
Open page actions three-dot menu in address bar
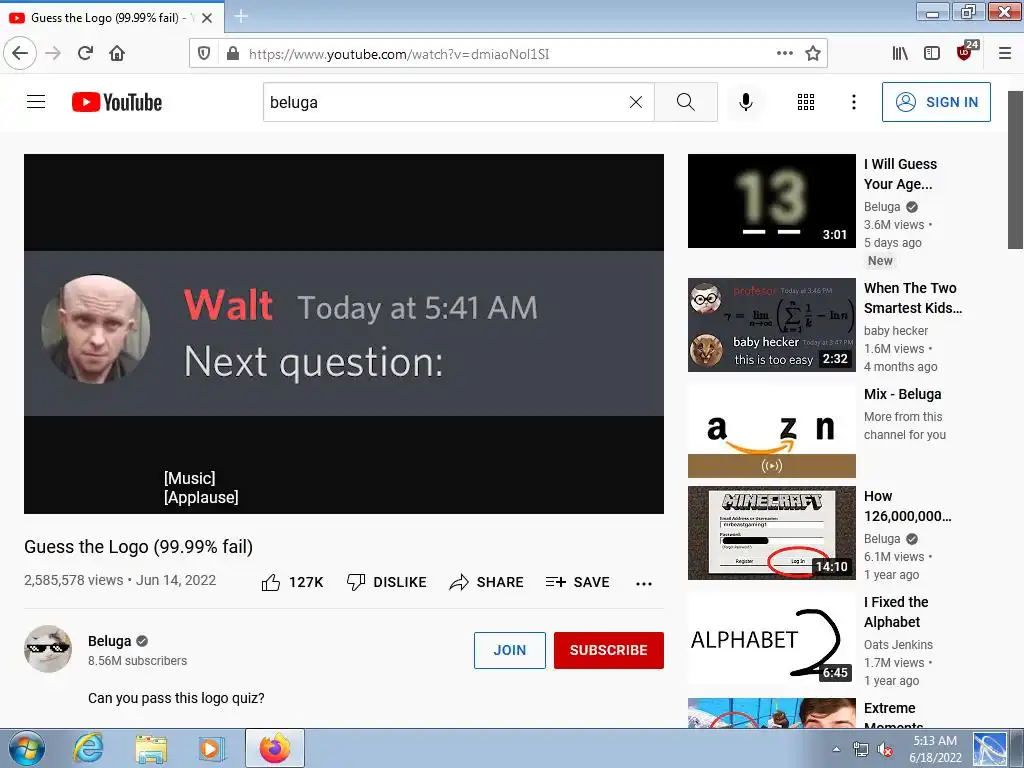click(785, 53)
